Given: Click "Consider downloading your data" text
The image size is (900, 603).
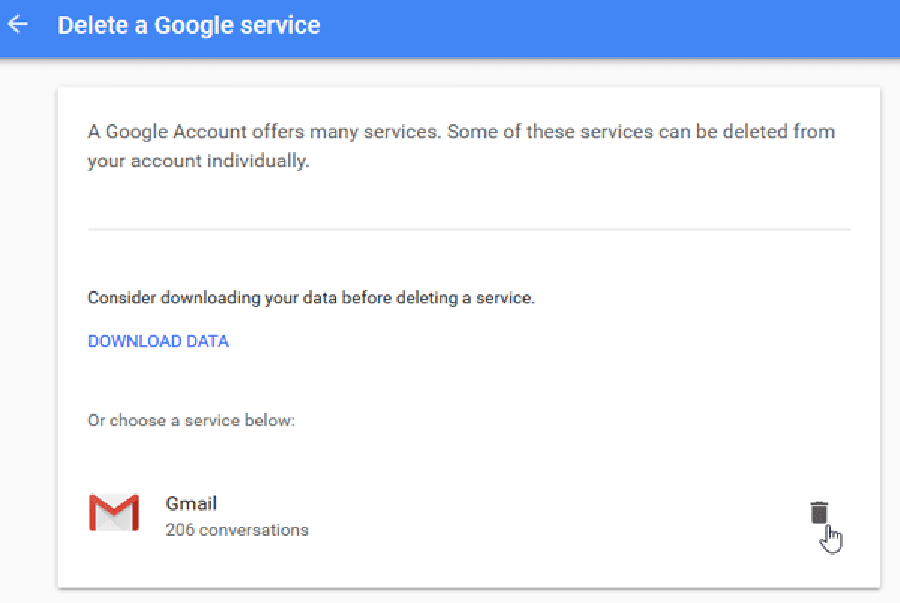Looking at the screenshot, I should click(x=310, y=297).
